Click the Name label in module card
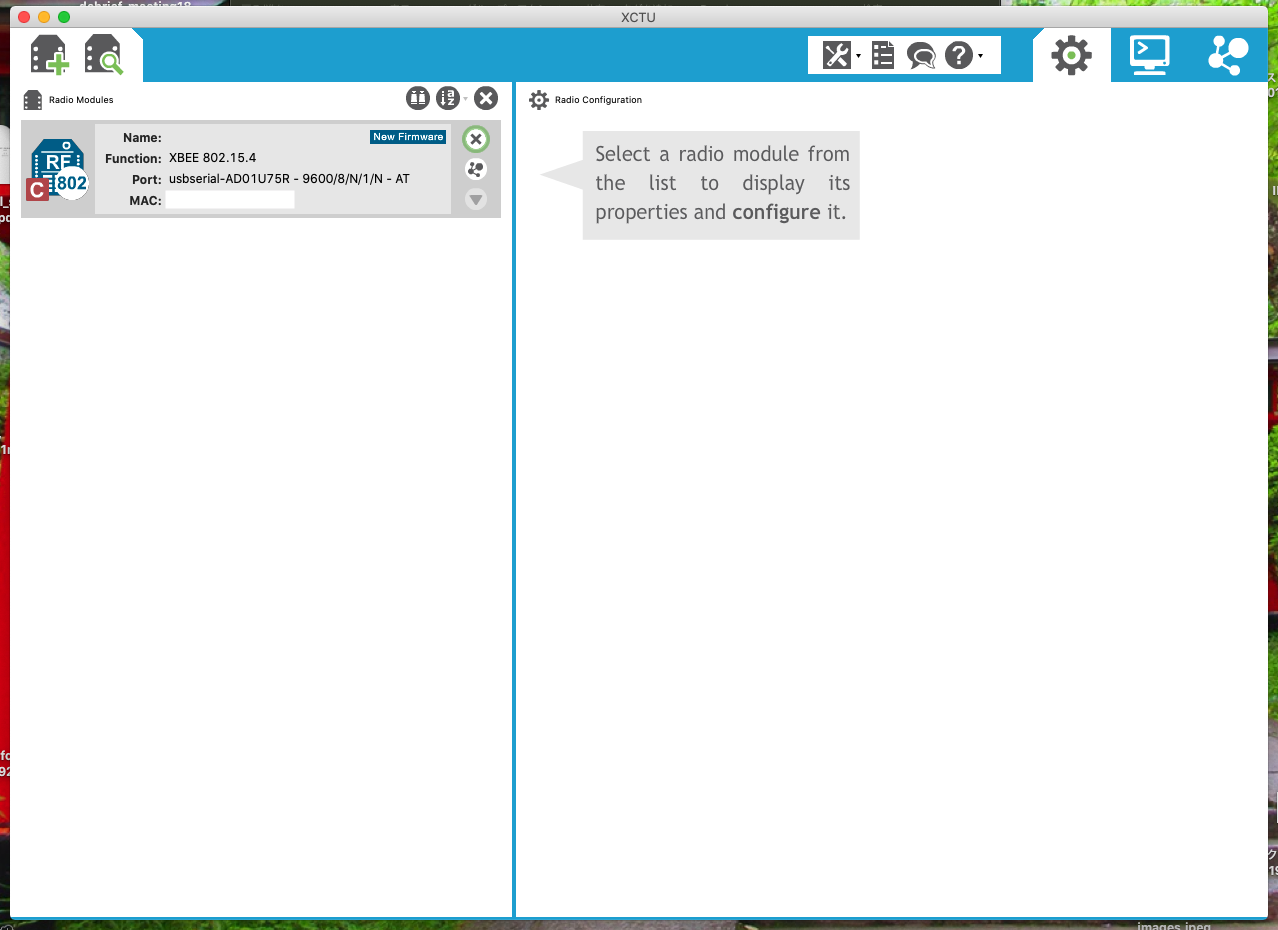Image resolution: width=1278 pixels, height=930 pixels. [142, 137]
